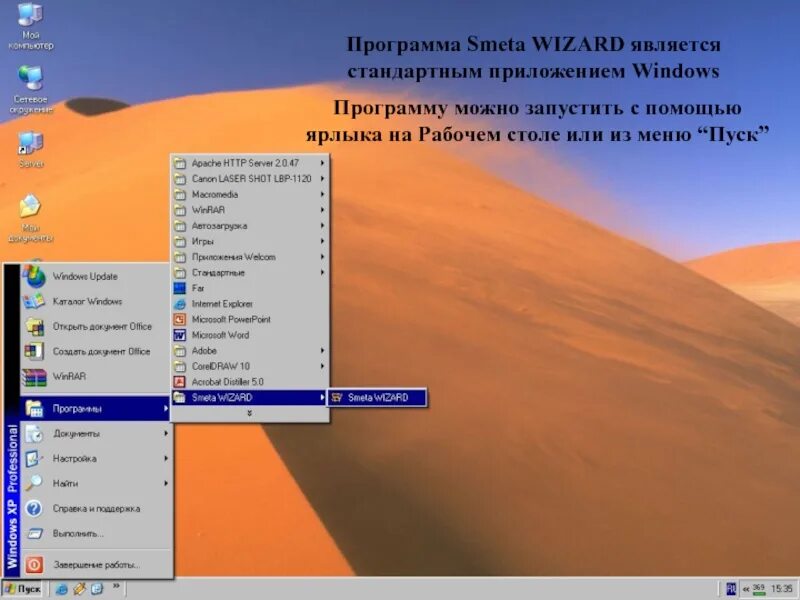Image resolution: width=800 pixels, height=600 pixels.
Task: Expand hidden Quick Launch items chevron
Action: click(x=116, y=586)
